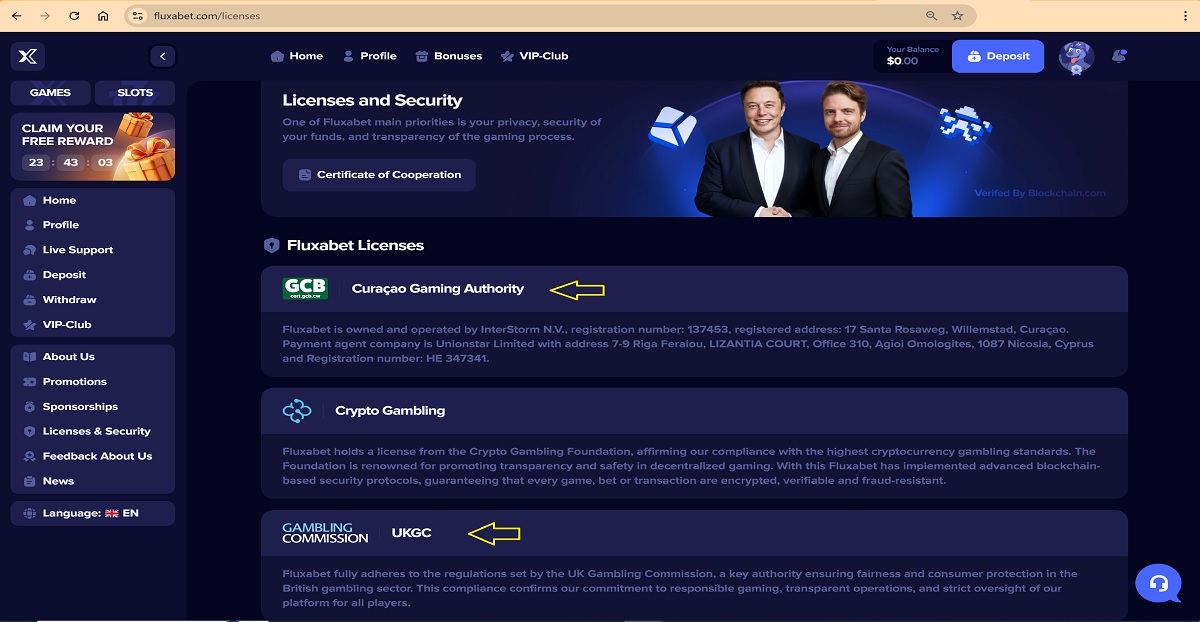Switch to the SLOTS tab
The image size is (1200, 622).
tap(135, 93)
